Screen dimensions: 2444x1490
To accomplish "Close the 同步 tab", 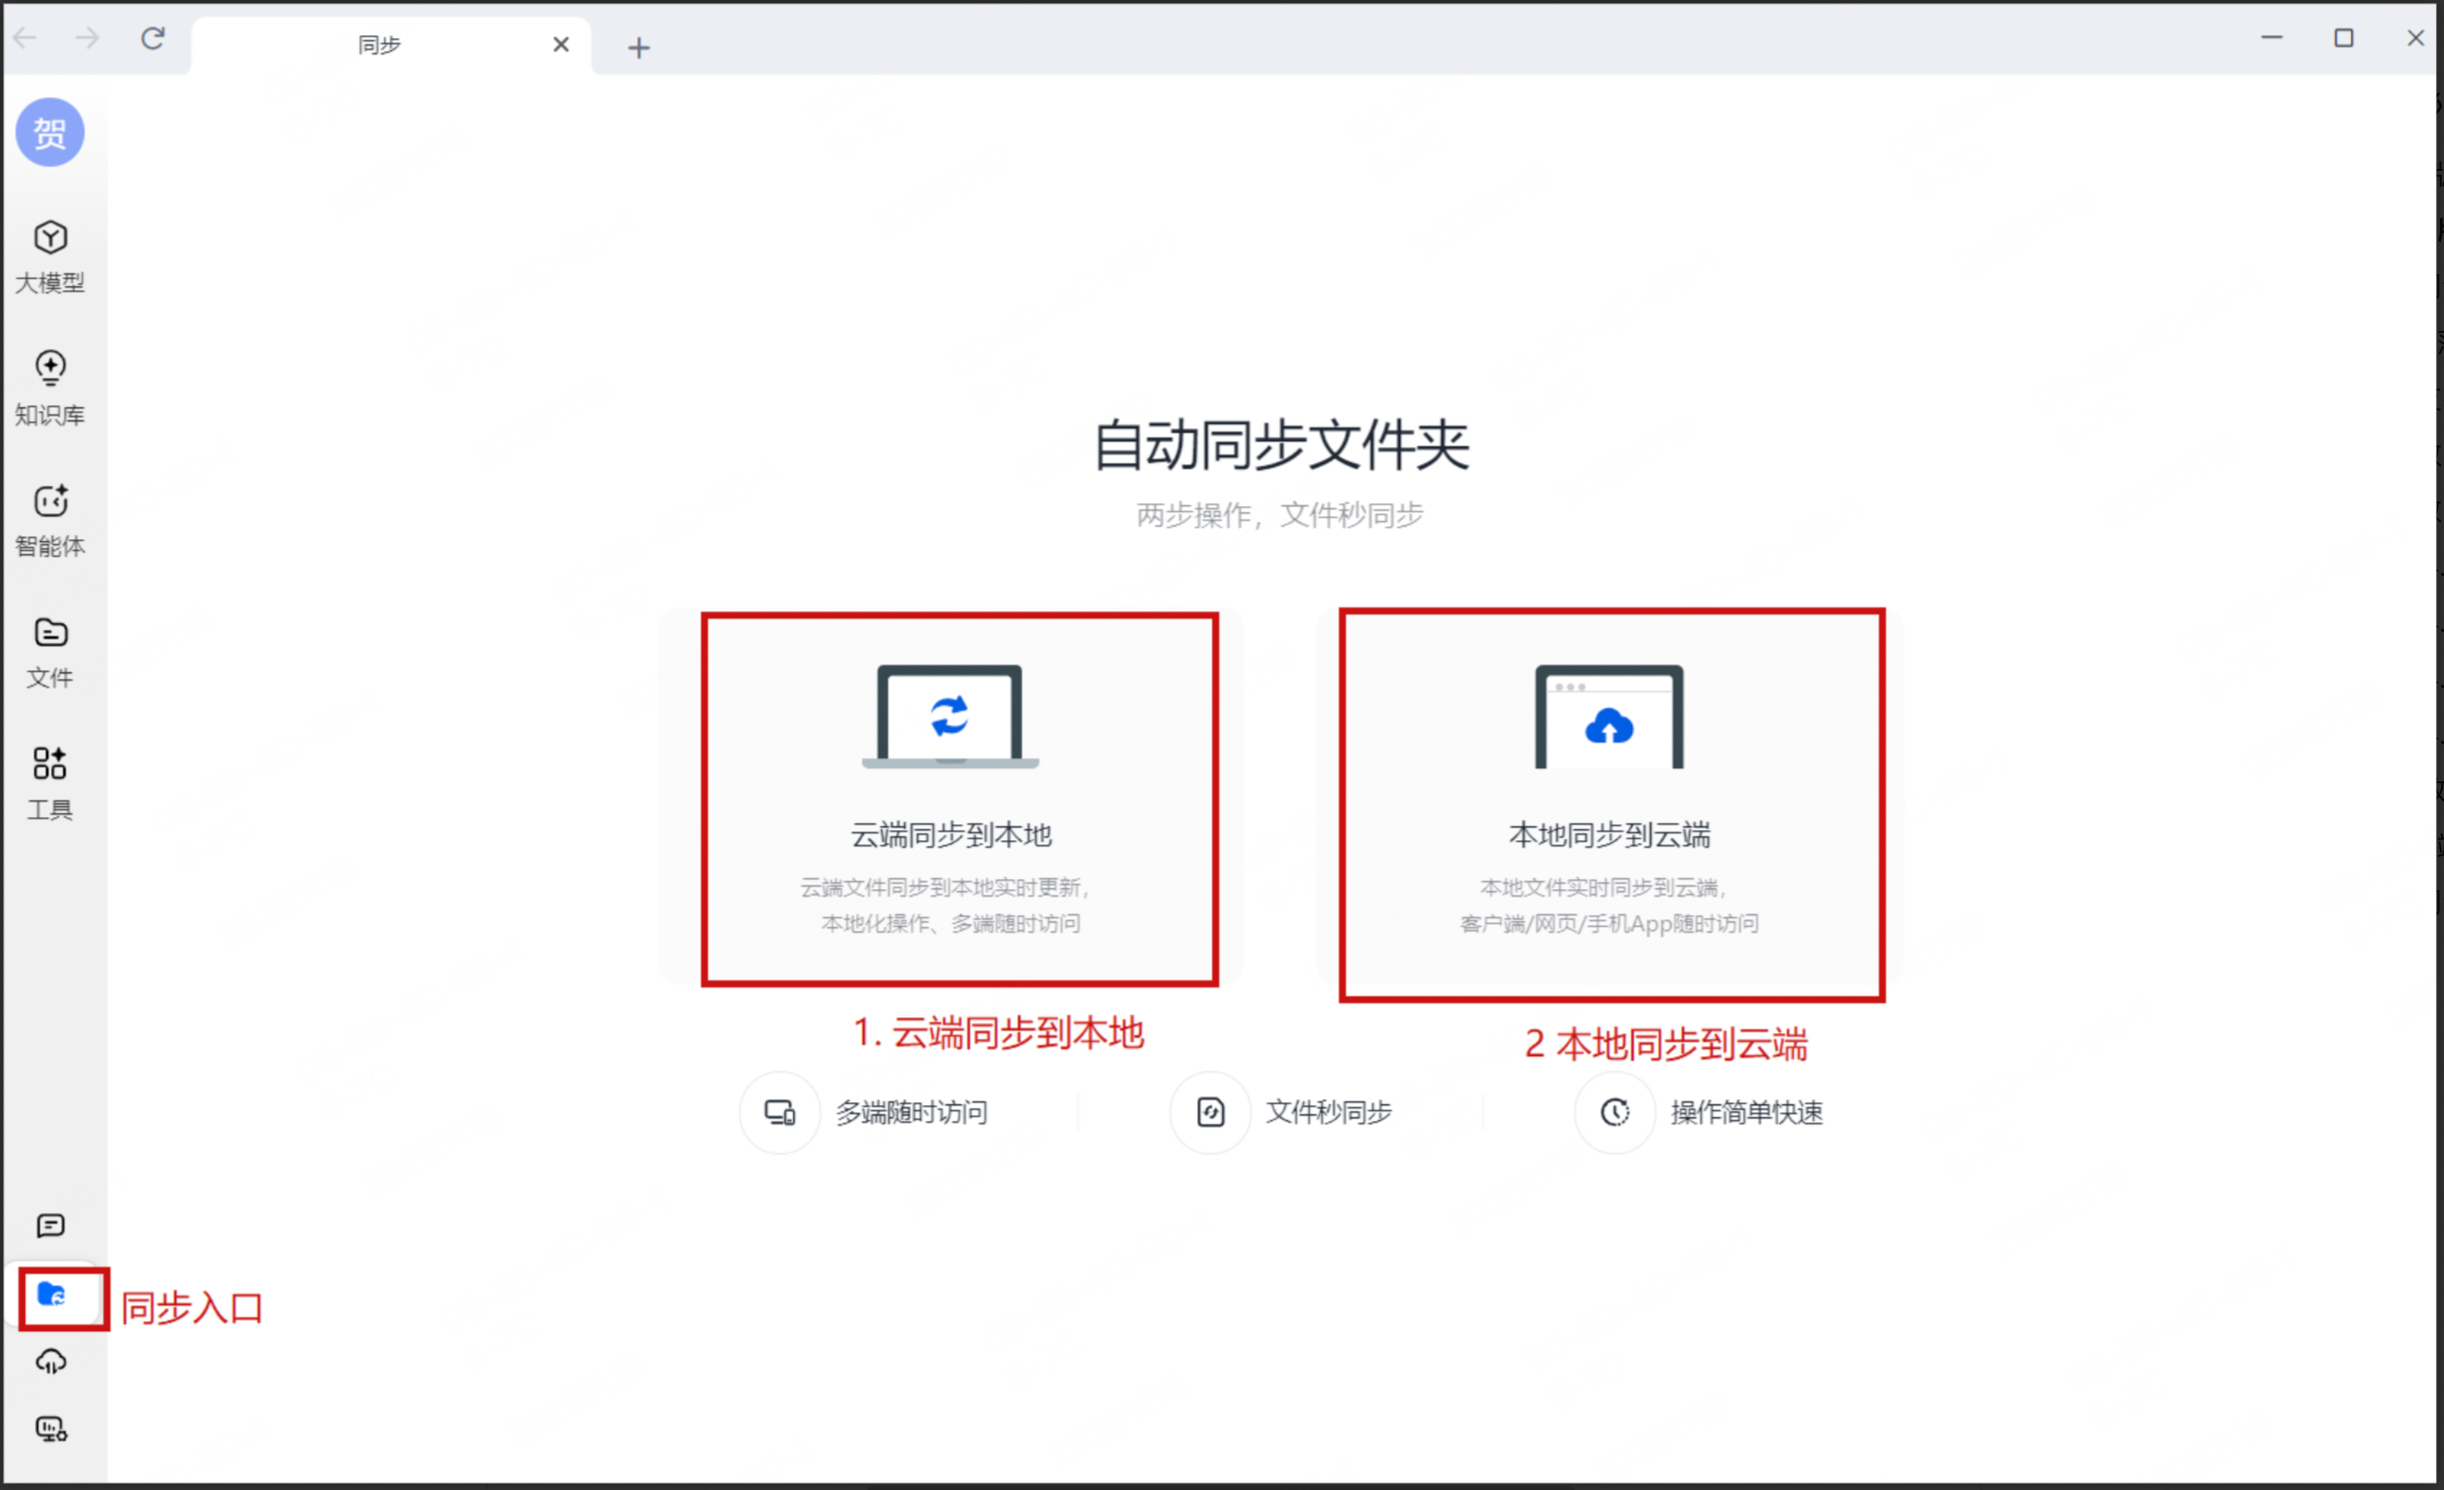I will (x=561, y=44).
